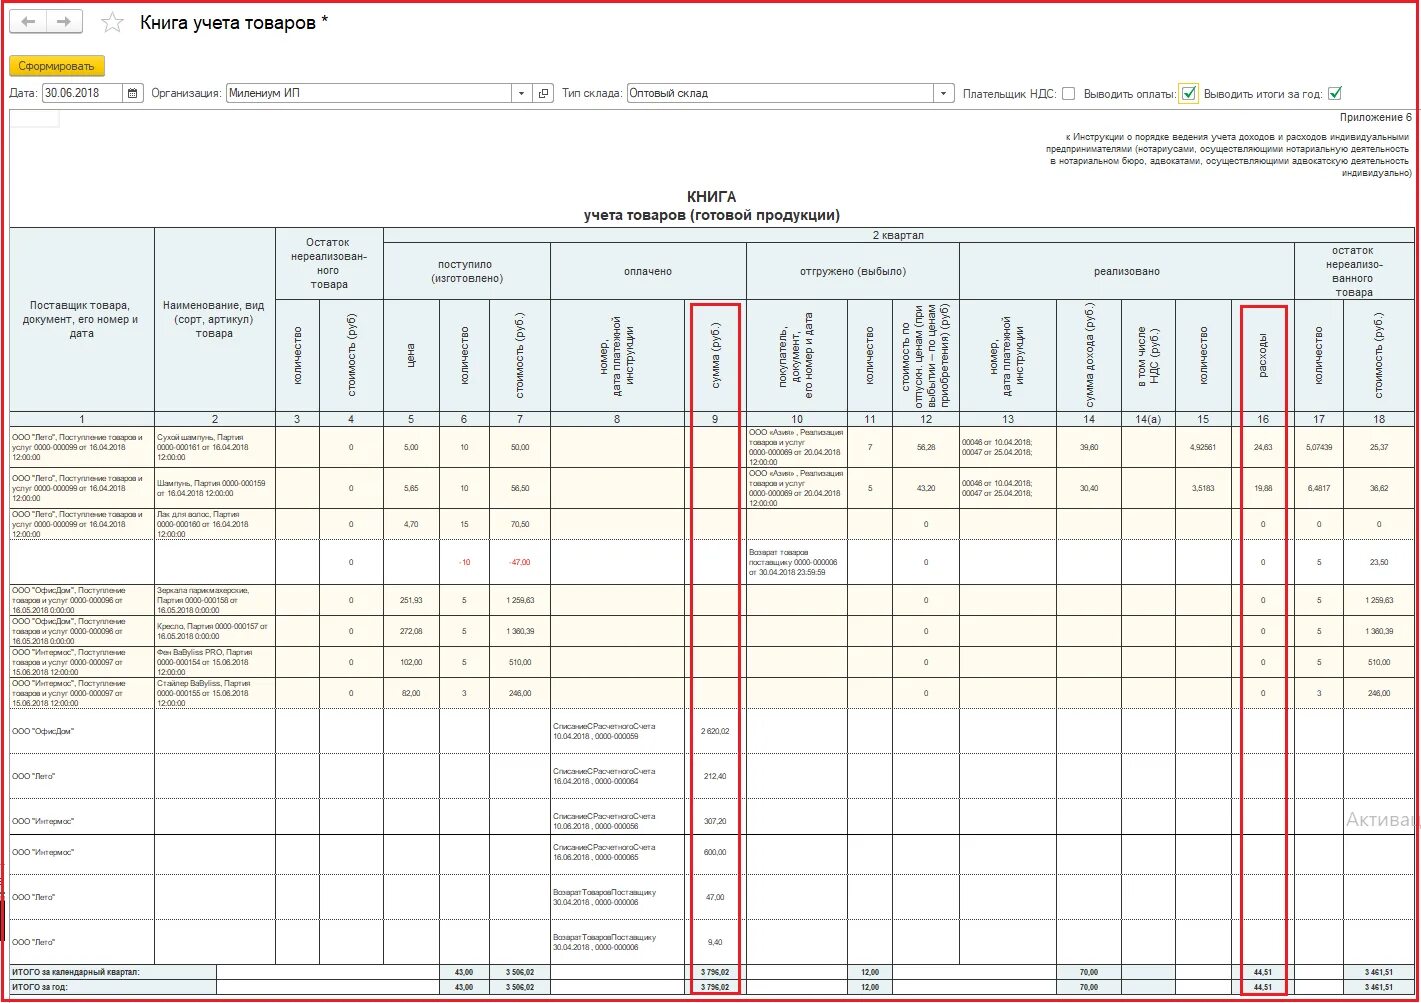This screenshot has height=1003, width=1421.
Task: Click the КНИГА title heading
Action: click(712, 197)
